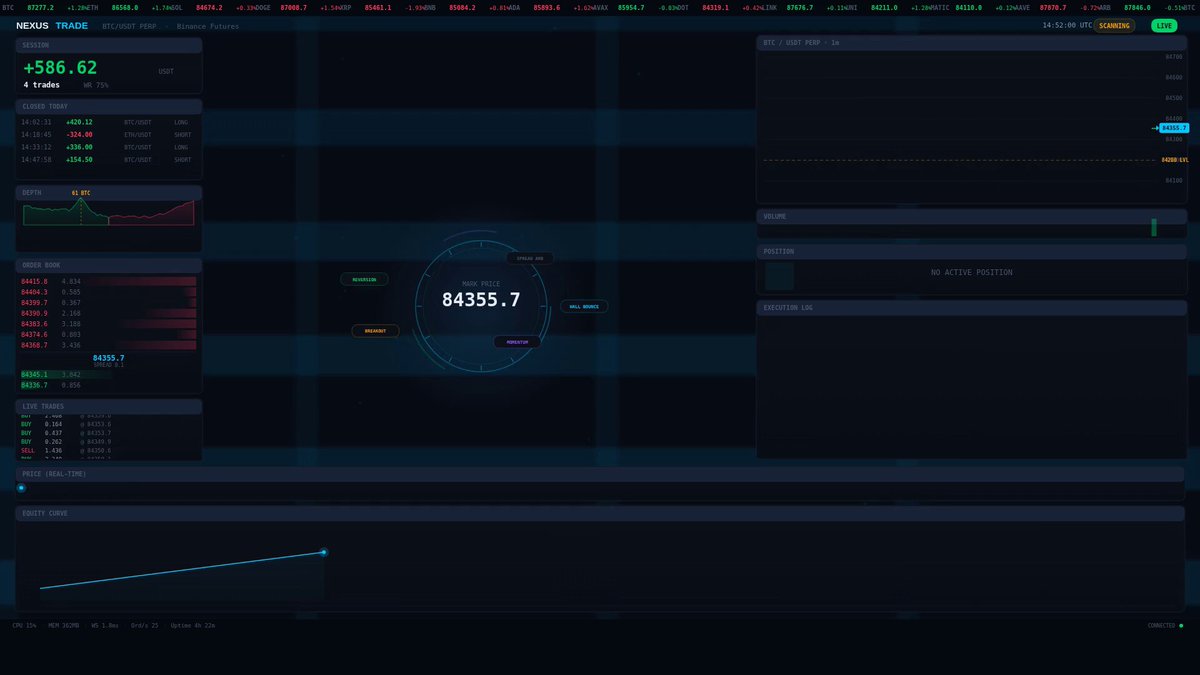Select the MOMENTUM strategy pill
Screen dimensions: 1200x675
tap(517, 342)
